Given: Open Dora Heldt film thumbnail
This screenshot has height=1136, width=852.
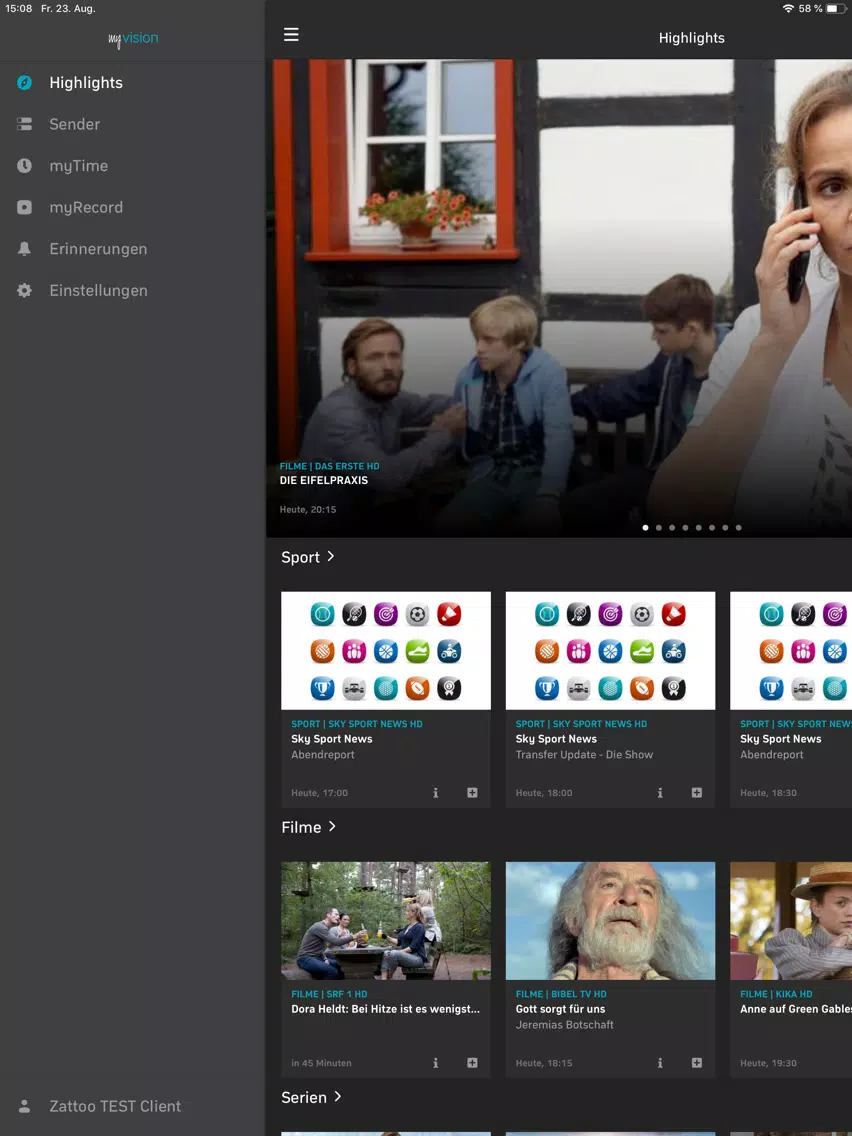Looking at the screenshot, I should click(386, 921).
